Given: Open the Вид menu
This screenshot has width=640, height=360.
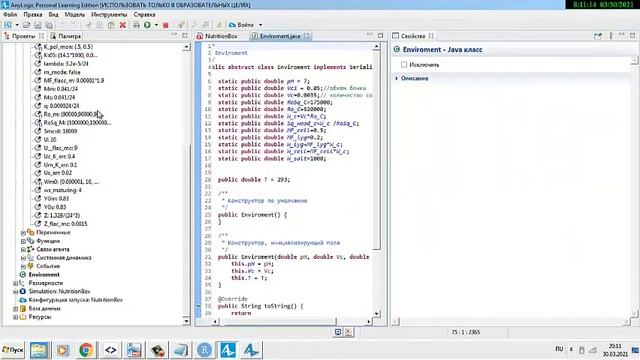Looking at the screenshot, I should tap(53, 14).
